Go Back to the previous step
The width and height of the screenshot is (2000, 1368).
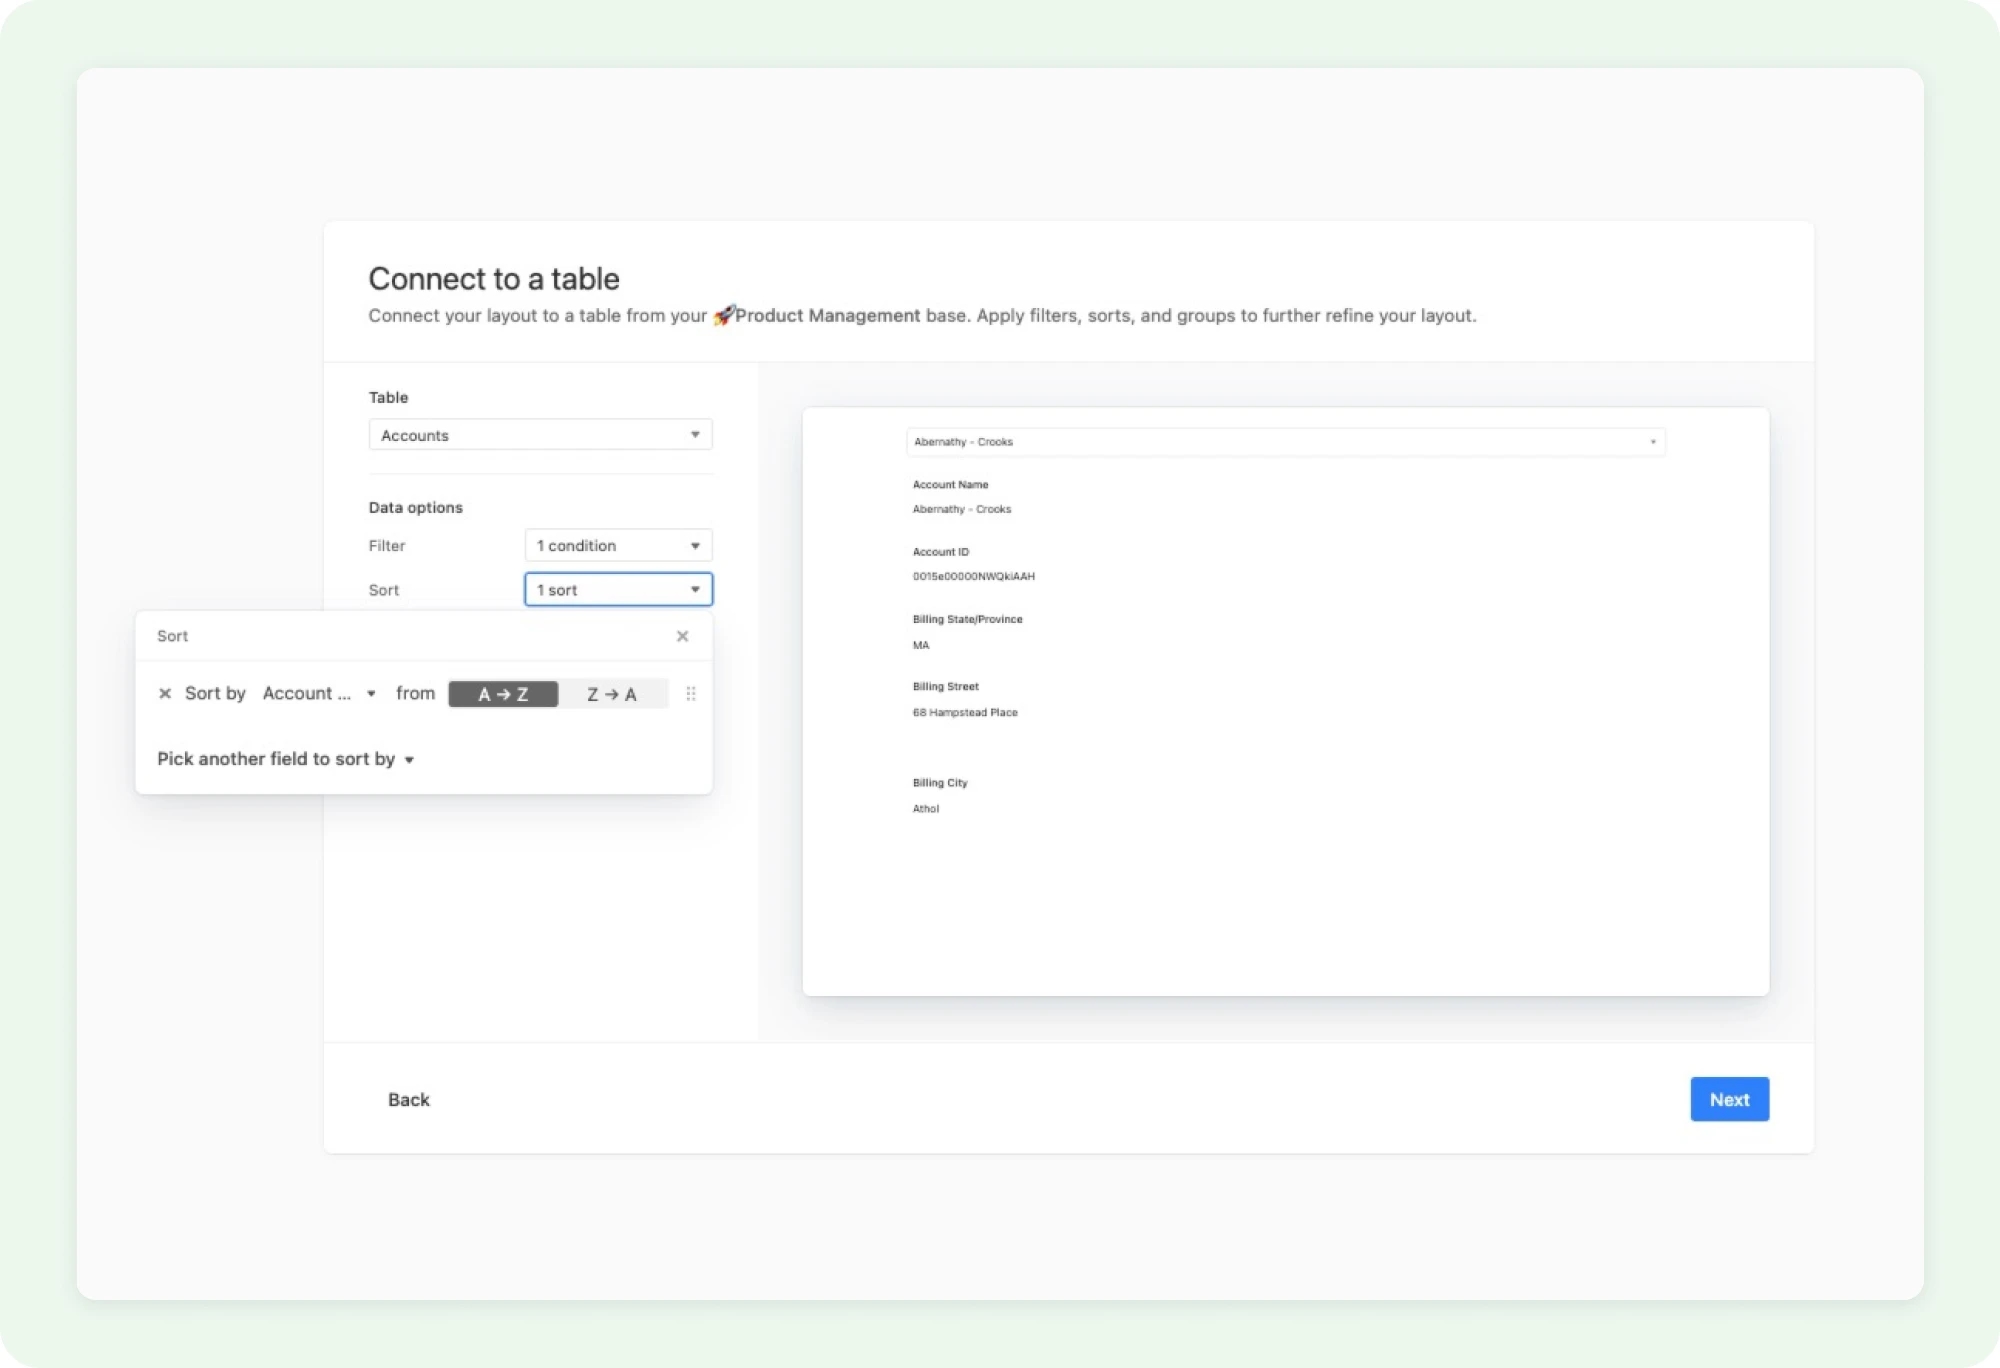[408, 1099]
